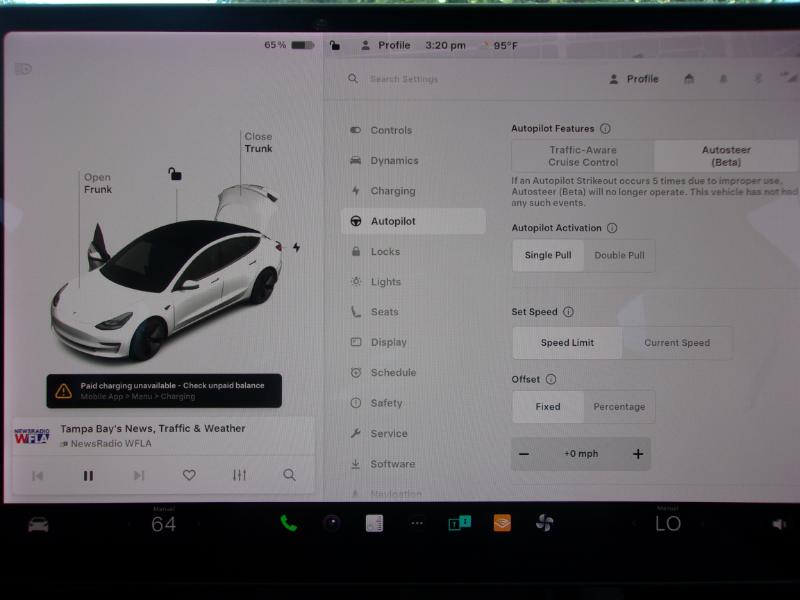The width and height of the screenshot is (800, 600).
Task: Open the three-dots app launcher
Action: coord(417,523)
